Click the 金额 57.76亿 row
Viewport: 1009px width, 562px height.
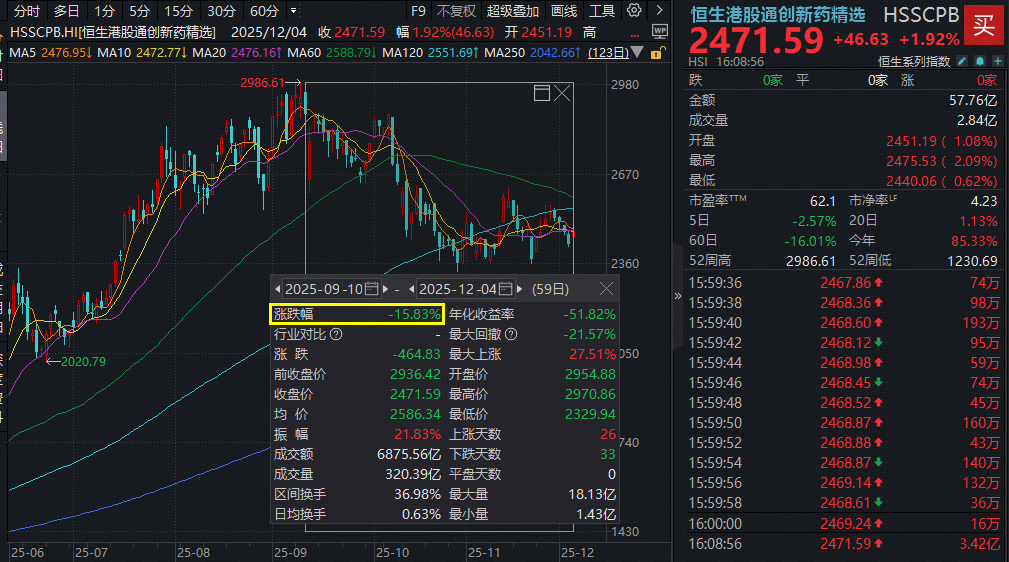click(x=843, y=100)
